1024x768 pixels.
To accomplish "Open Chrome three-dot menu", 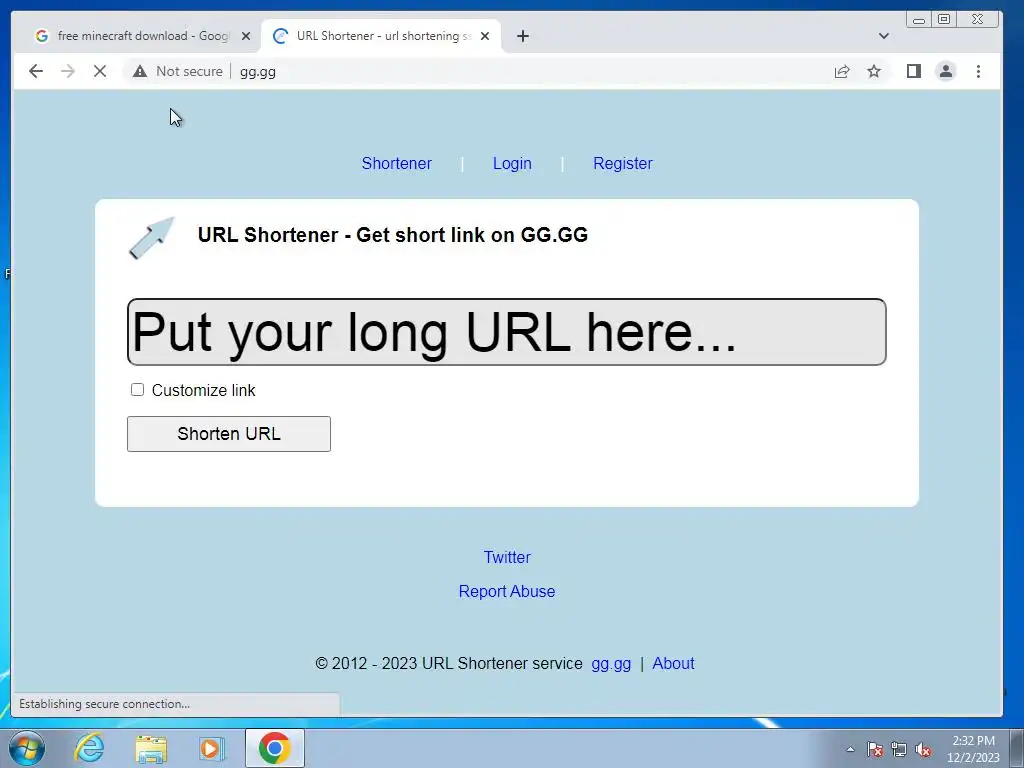I will tap(978, 71).
